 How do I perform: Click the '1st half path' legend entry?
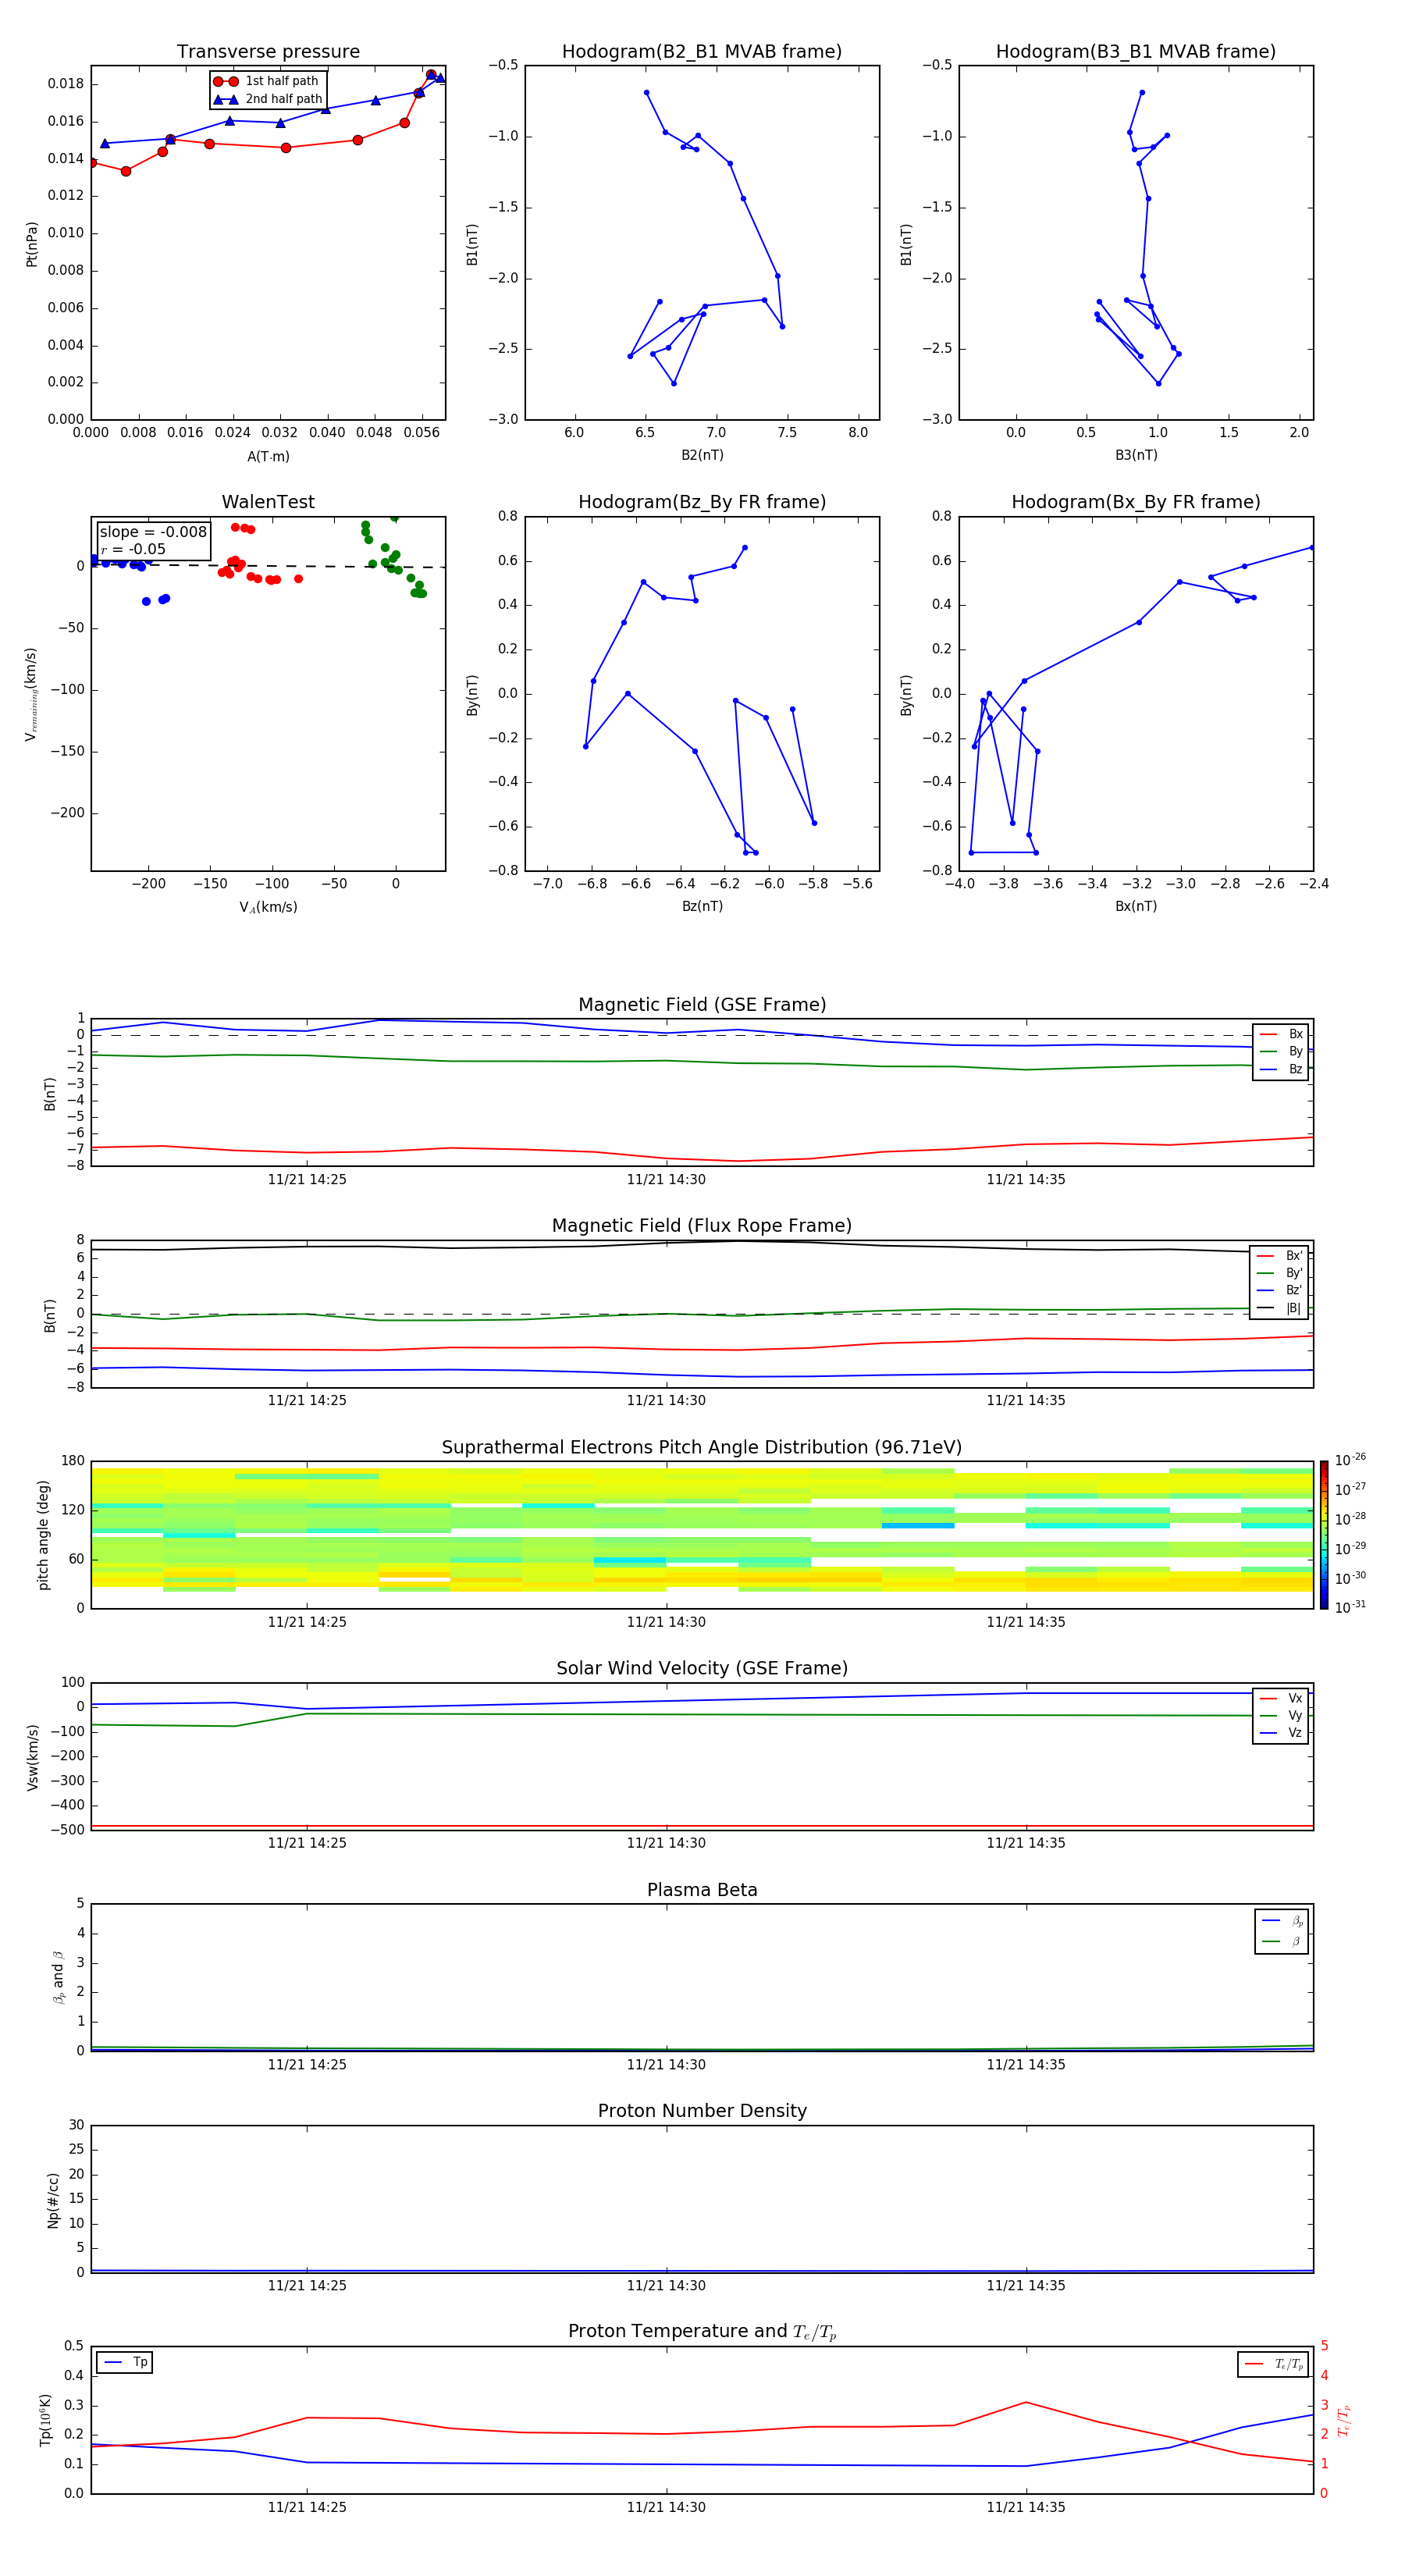pyautogui.click(x=267, y=81)
